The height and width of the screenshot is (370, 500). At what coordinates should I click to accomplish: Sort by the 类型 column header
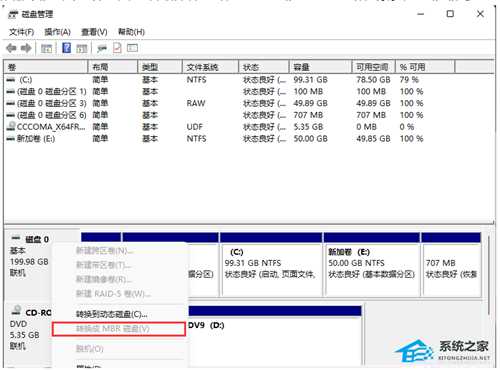pyautogui.click(x=160, y=67)
